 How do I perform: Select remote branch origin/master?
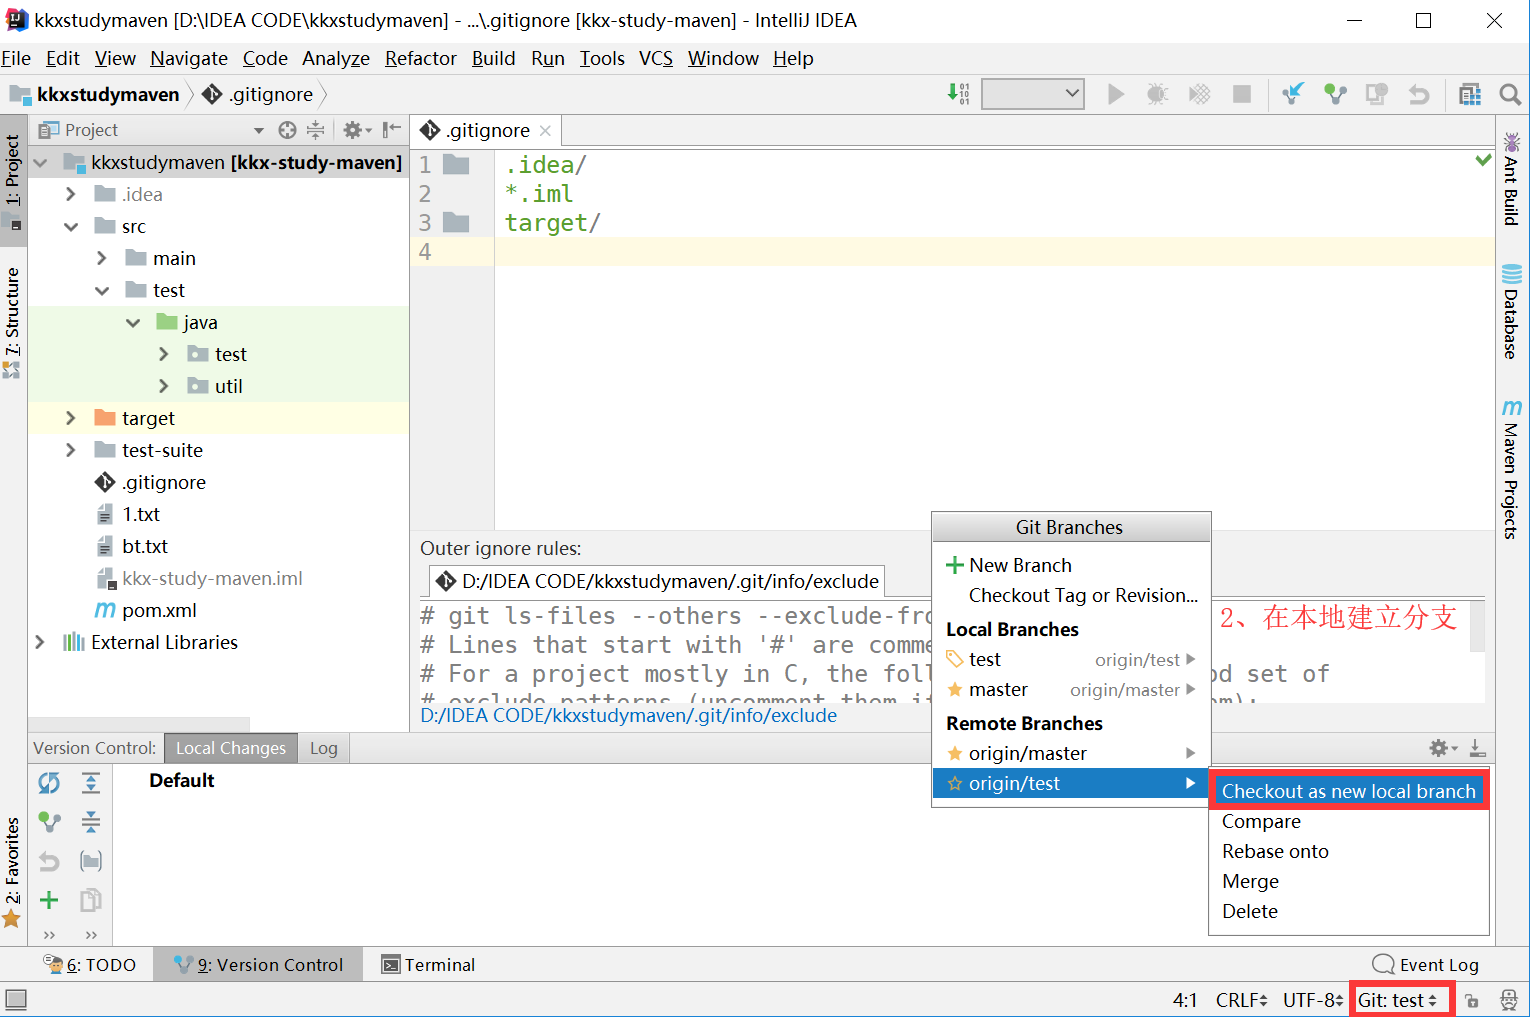[x=1071, y=753]
